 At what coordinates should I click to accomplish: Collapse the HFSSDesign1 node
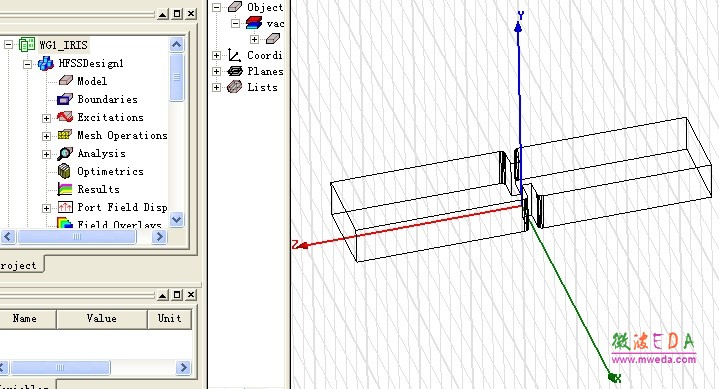(28, 64)
